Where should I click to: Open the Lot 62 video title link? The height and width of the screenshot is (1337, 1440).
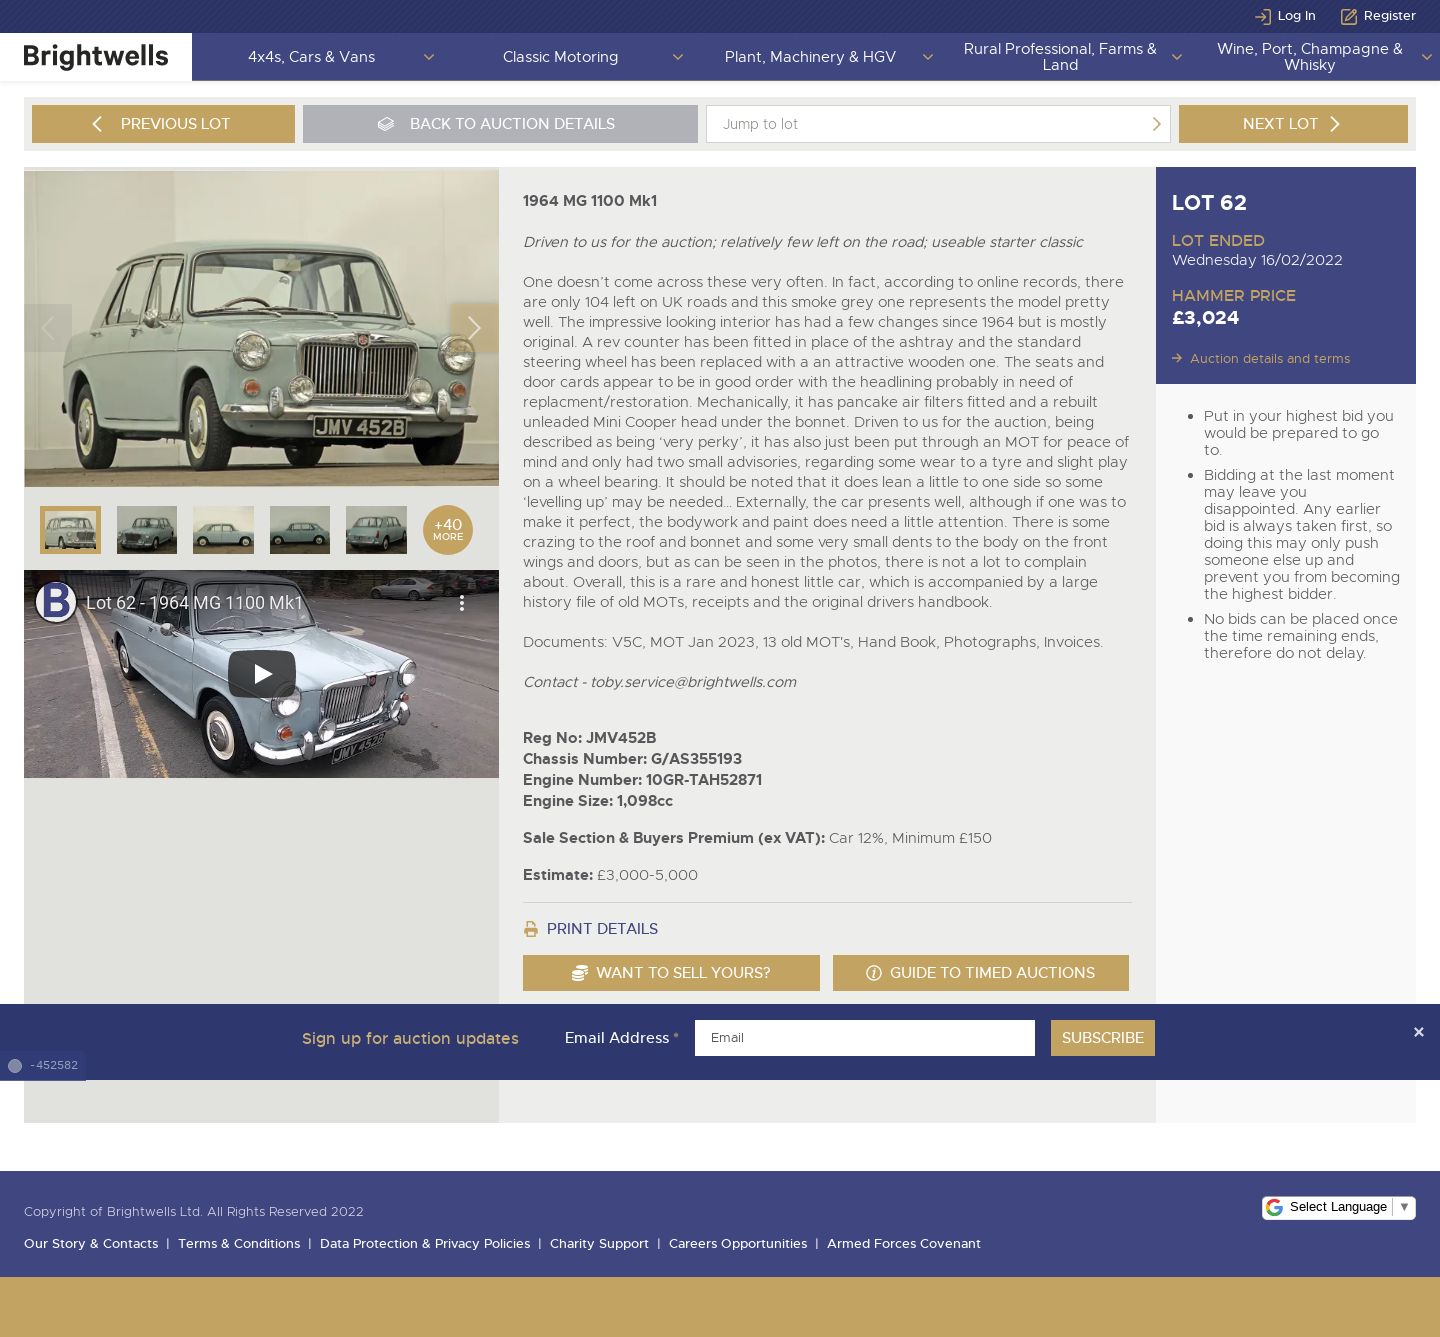194,603
